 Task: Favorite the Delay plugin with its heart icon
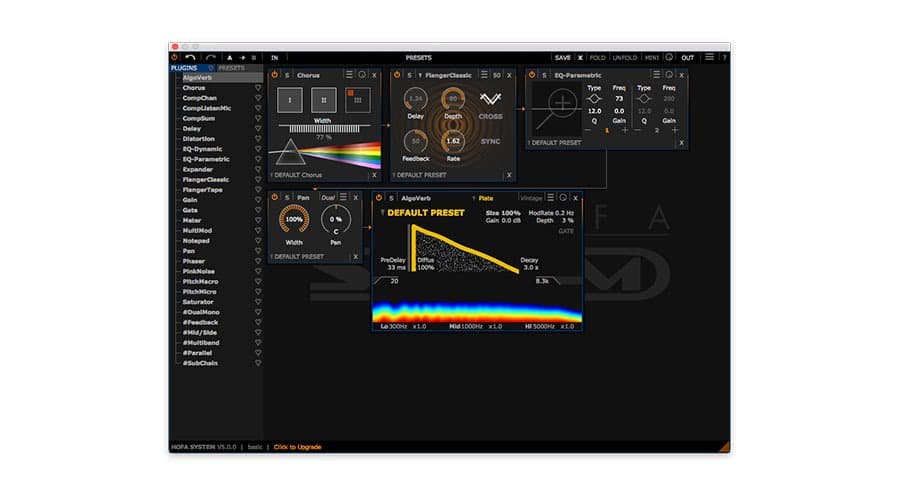coord(258,129)
